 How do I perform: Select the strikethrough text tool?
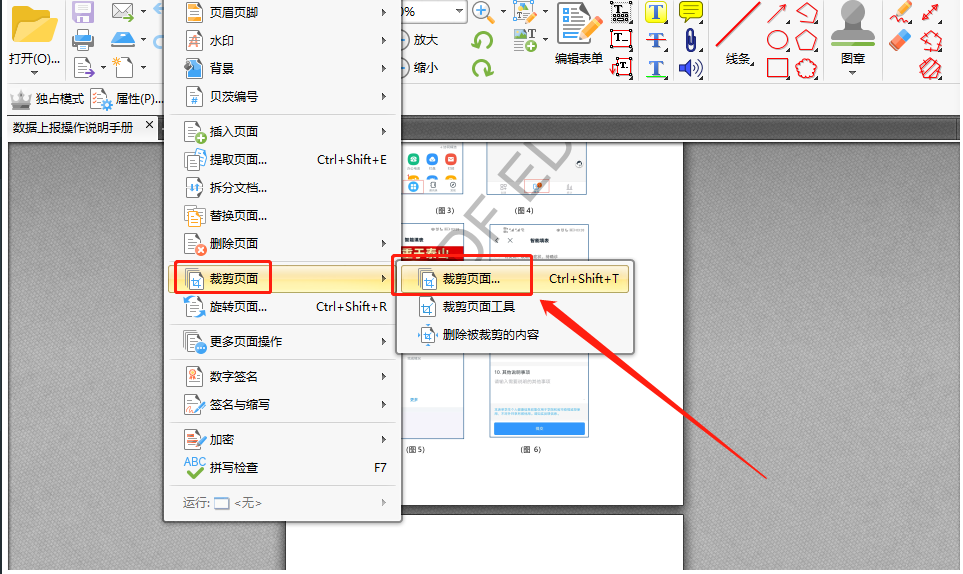[x=657, y=41]
